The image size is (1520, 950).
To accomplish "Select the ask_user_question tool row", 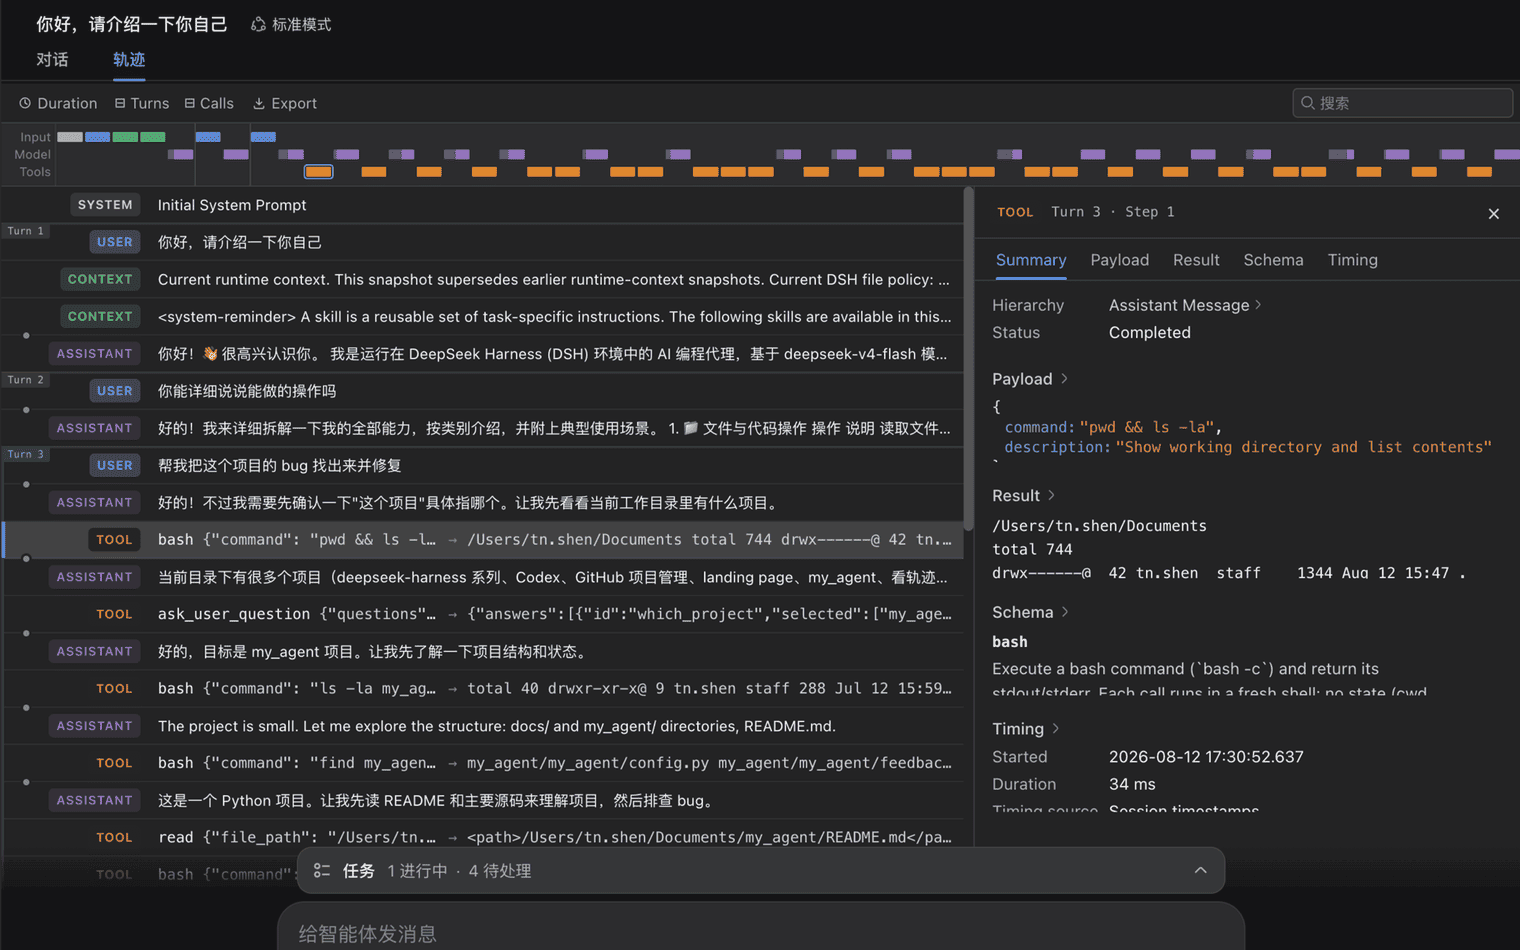I will (x=483, y=614).
